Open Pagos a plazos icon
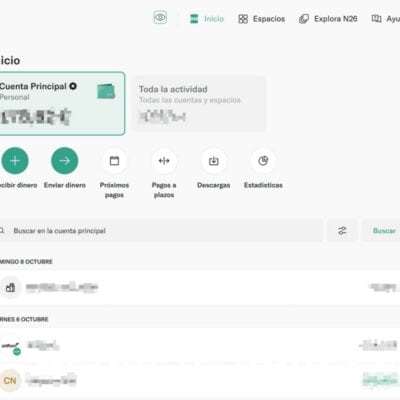400x400 pixels. [164, 161]
